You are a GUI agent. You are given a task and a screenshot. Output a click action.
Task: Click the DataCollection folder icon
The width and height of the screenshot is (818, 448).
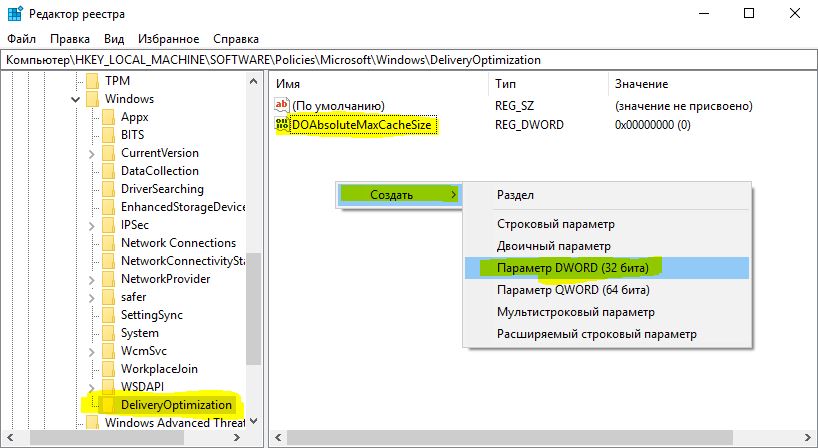(x=109, y=171)
